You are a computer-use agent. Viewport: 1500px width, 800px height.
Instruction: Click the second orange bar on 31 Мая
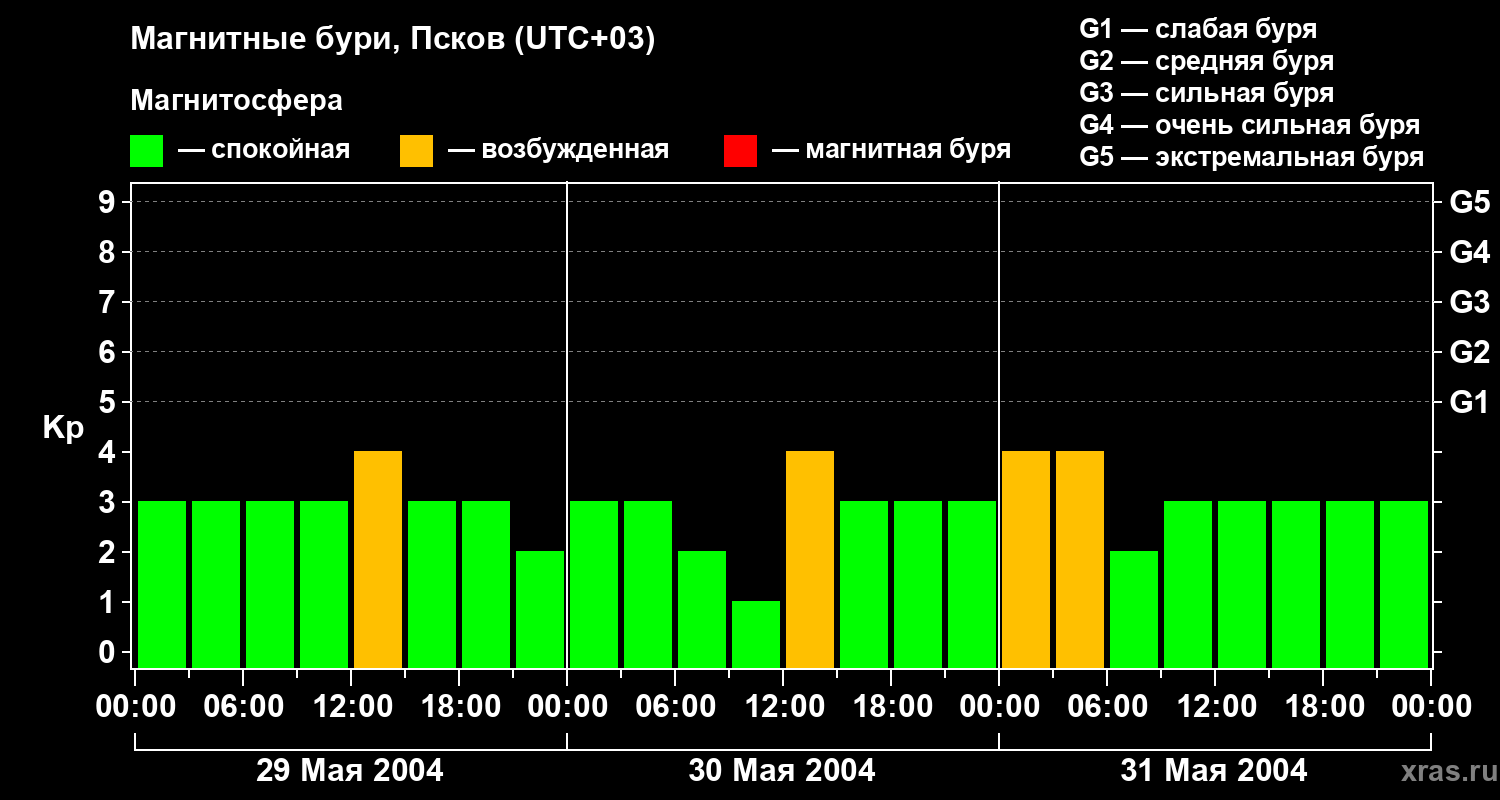pos(1080,559)
